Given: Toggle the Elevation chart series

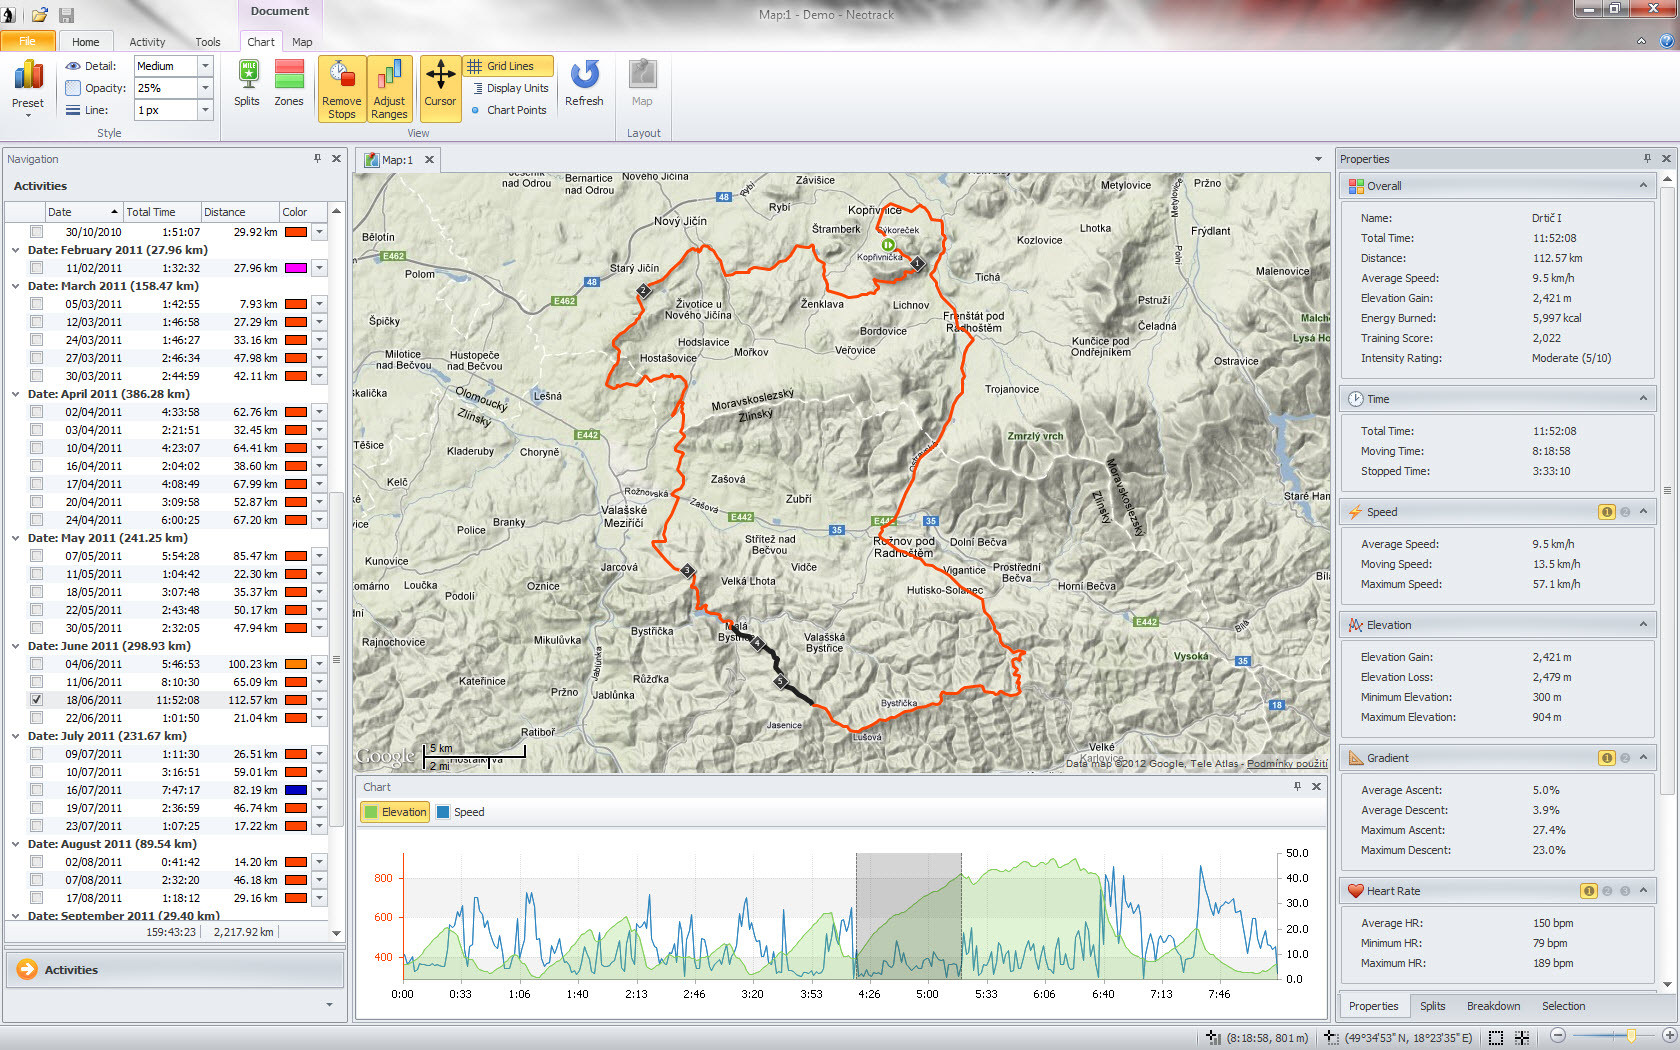Looking at the screenshot, I should tap(395, 812).
